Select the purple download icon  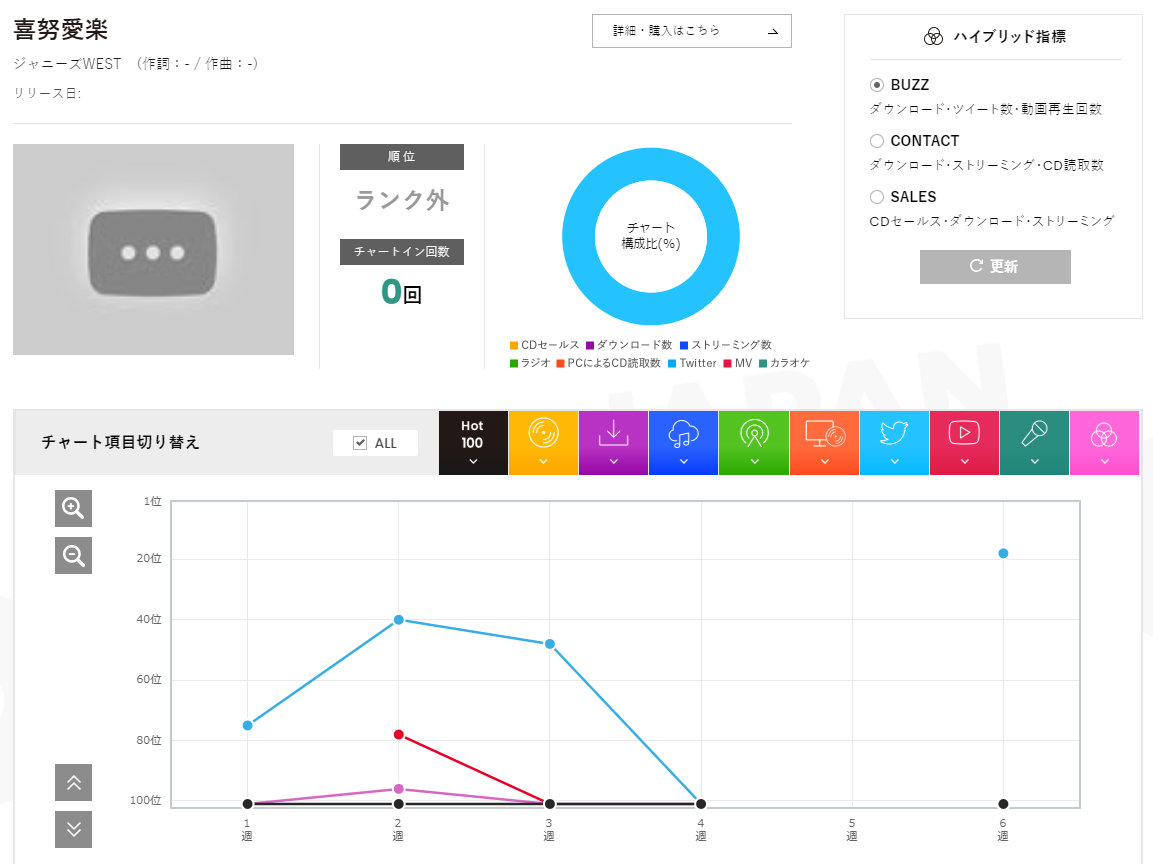(x=613, y=433)
